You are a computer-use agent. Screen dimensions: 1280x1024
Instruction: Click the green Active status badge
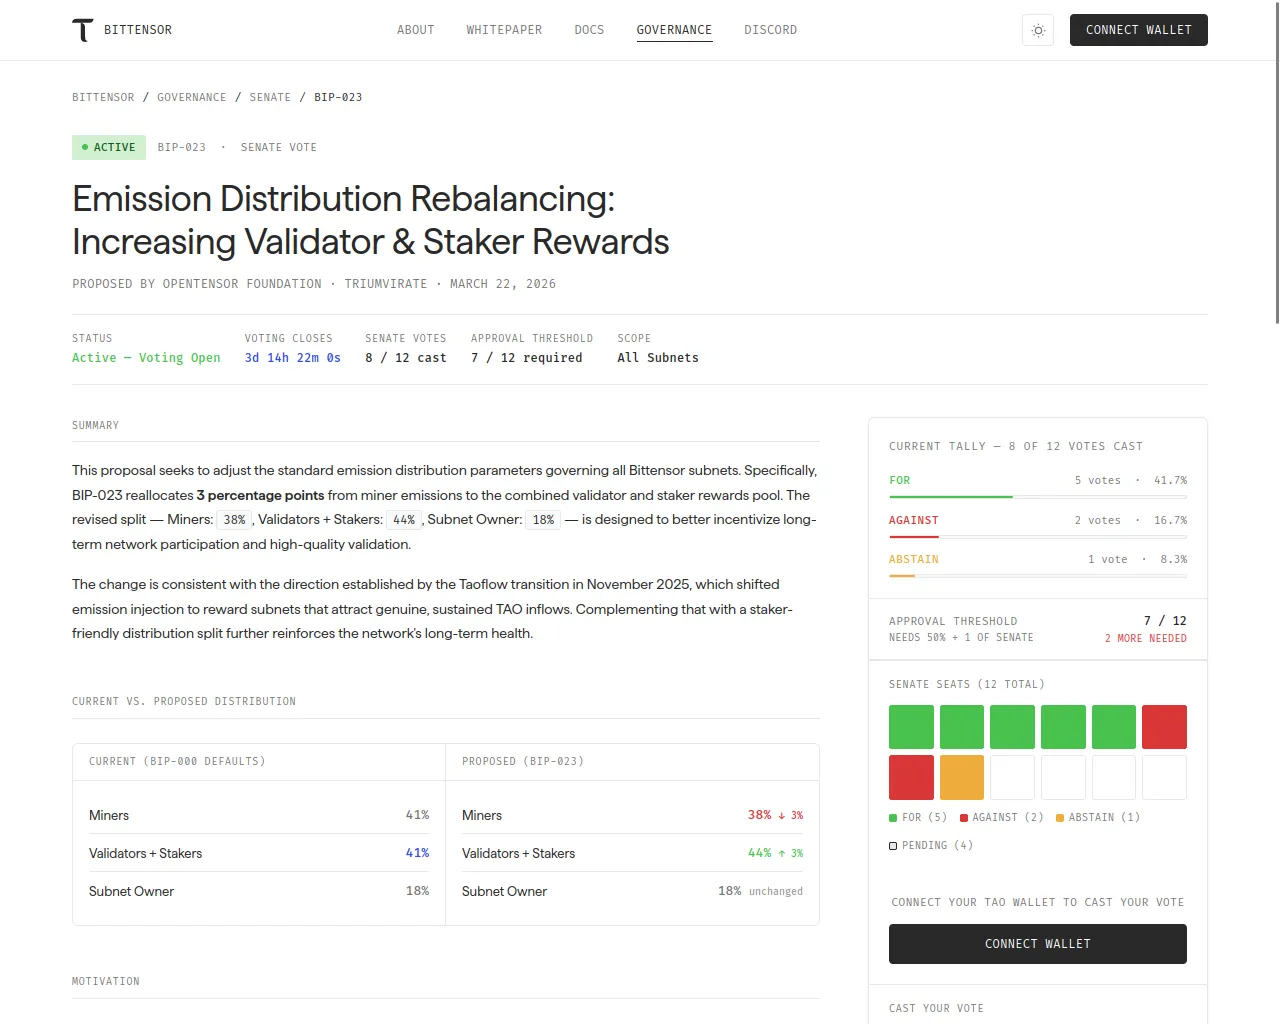[x=109, y=147]
